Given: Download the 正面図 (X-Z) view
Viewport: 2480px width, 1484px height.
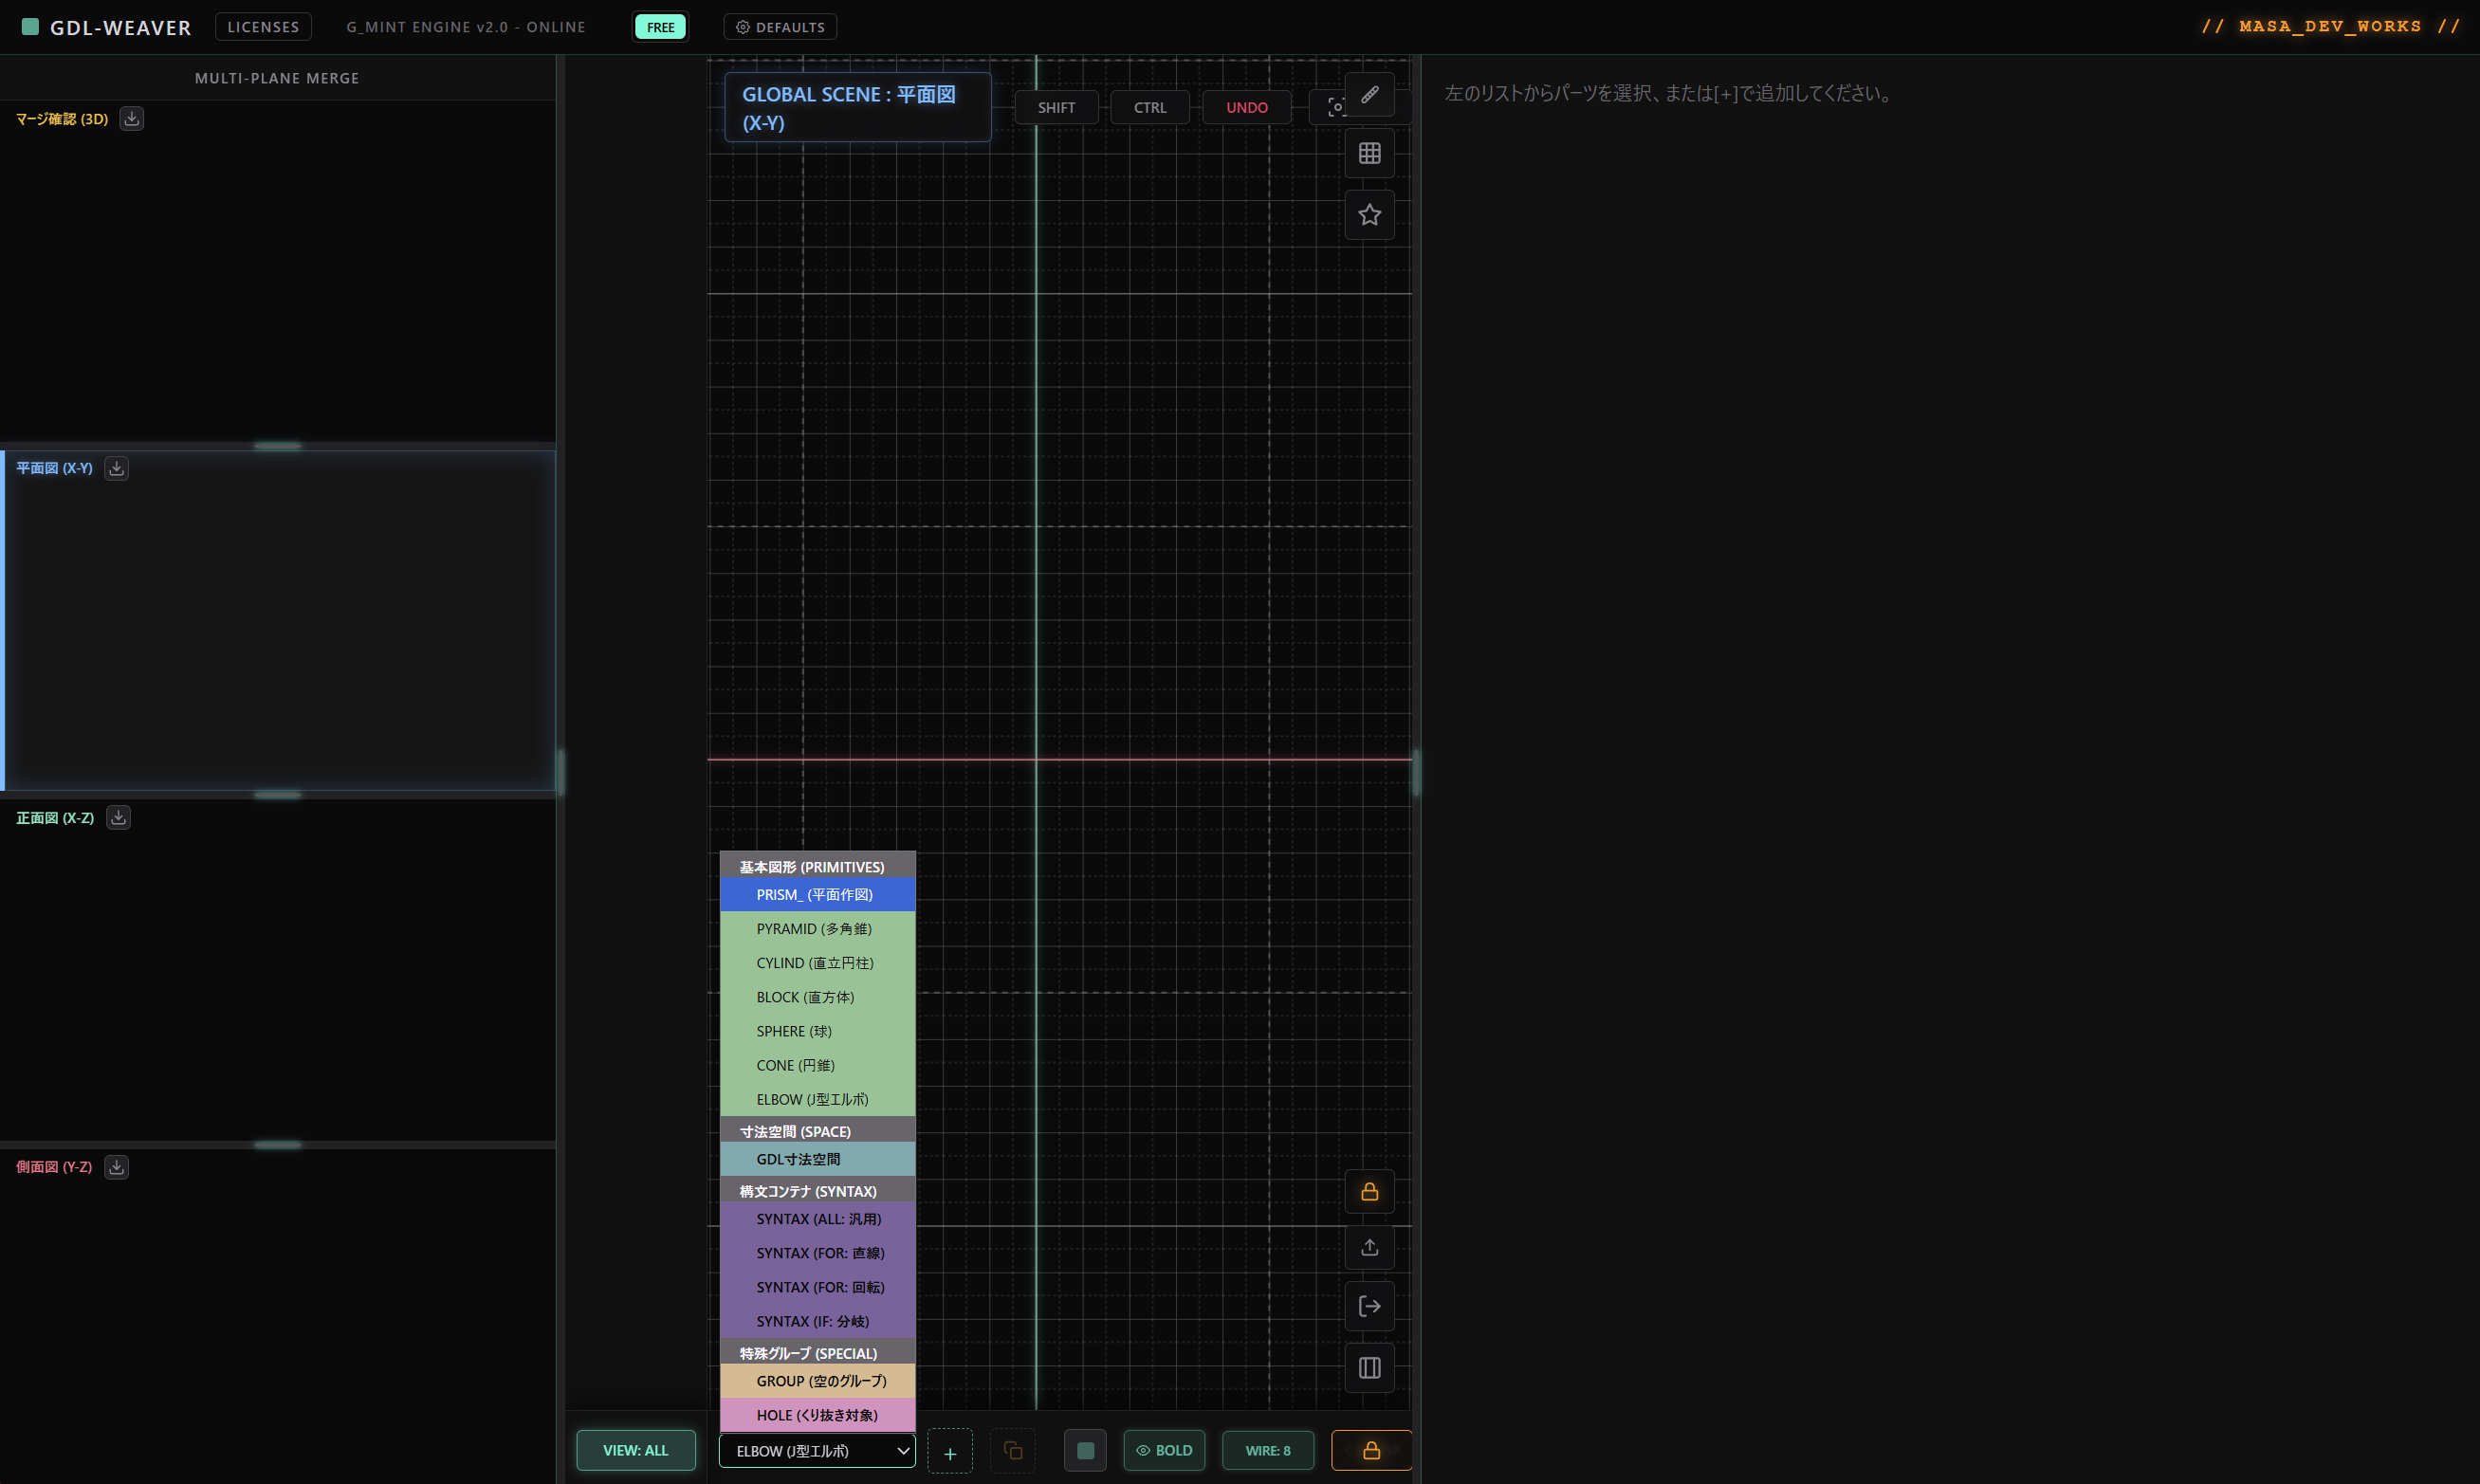Looking at the screenshot, I should [118, 818].
